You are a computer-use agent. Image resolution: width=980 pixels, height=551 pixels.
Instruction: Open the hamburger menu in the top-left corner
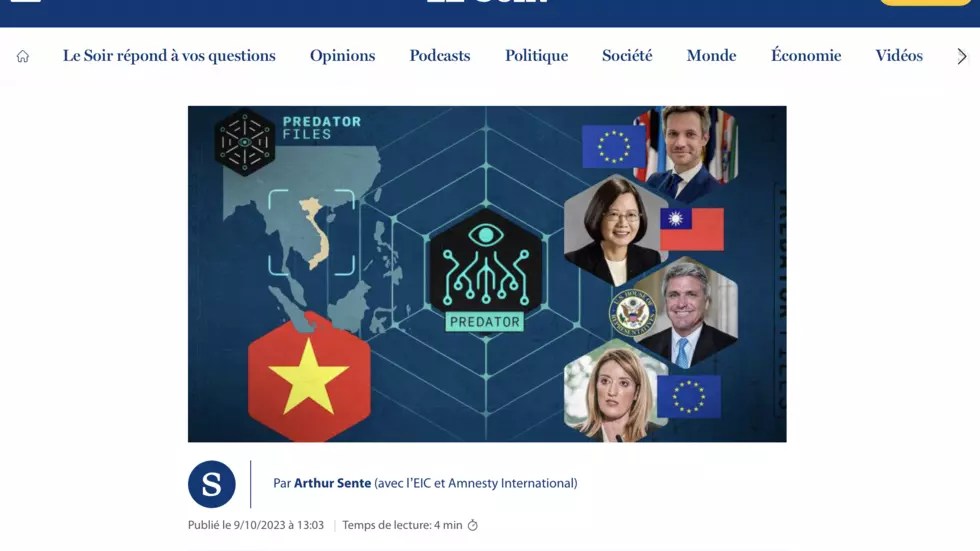[26, 1]
